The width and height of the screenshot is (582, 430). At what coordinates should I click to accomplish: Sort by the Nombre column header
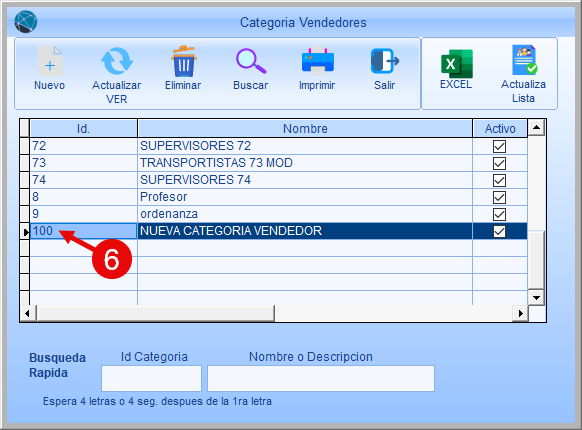click(x=305, y=128)
